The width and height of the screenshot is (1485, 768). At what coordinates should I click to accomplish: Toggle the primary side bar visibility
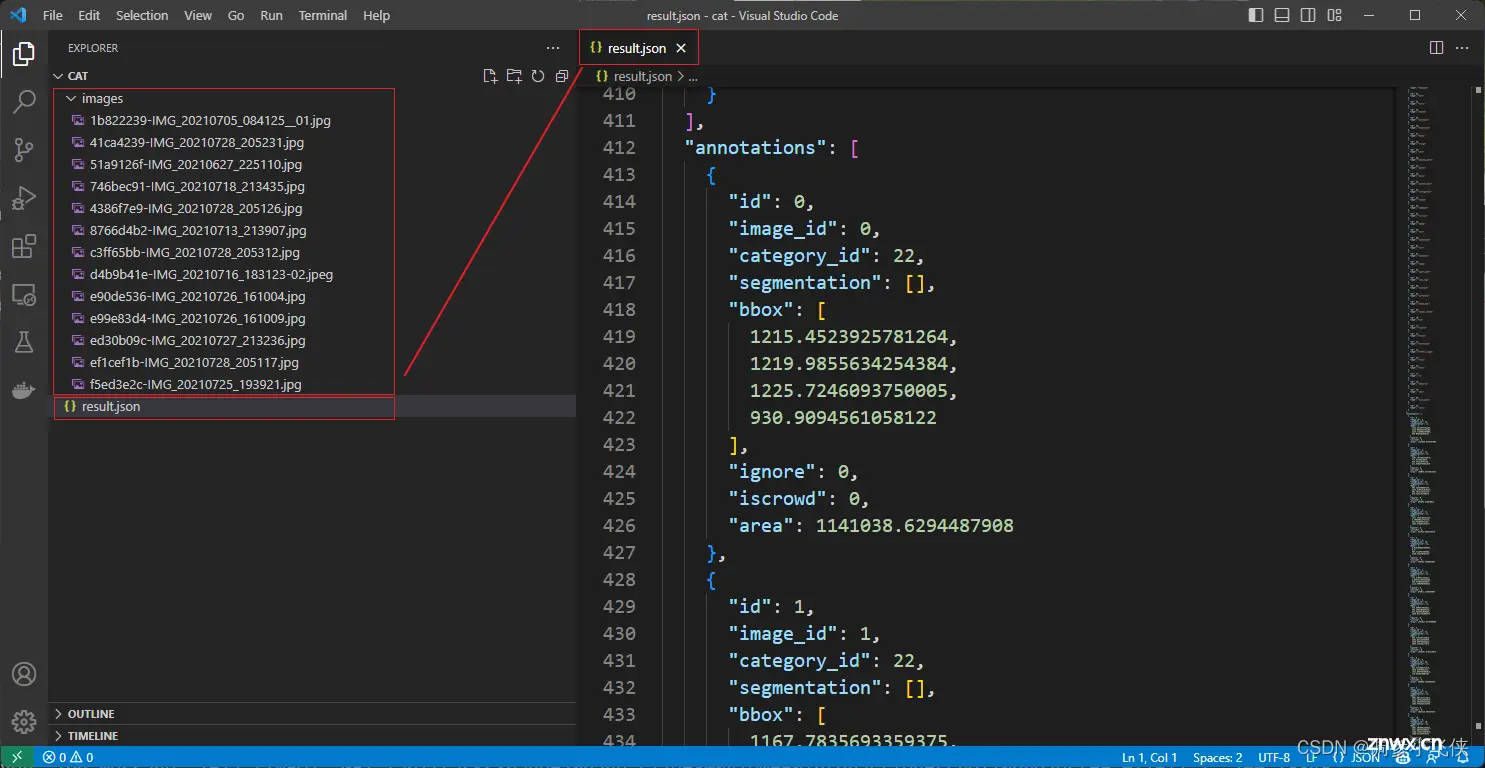(1257, 15)
